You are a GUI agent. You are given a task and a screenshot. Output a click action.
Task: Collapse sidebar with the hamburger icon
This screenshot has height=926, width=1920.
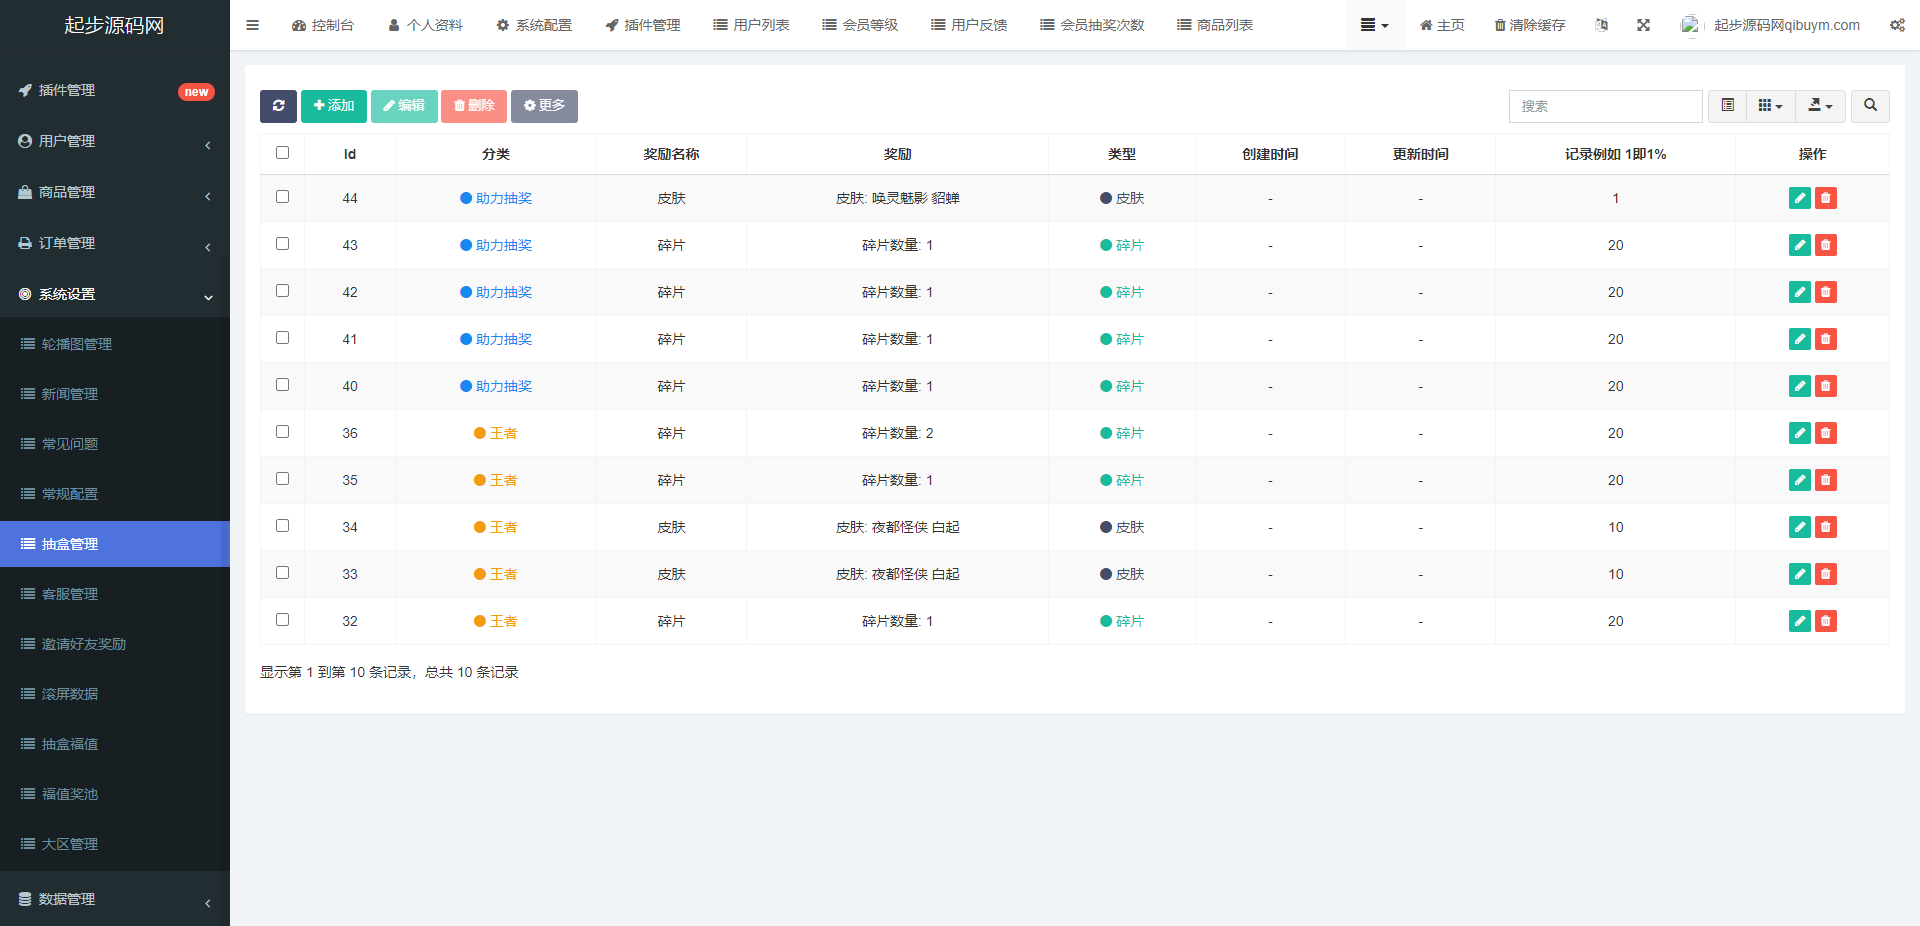point(252,25)
